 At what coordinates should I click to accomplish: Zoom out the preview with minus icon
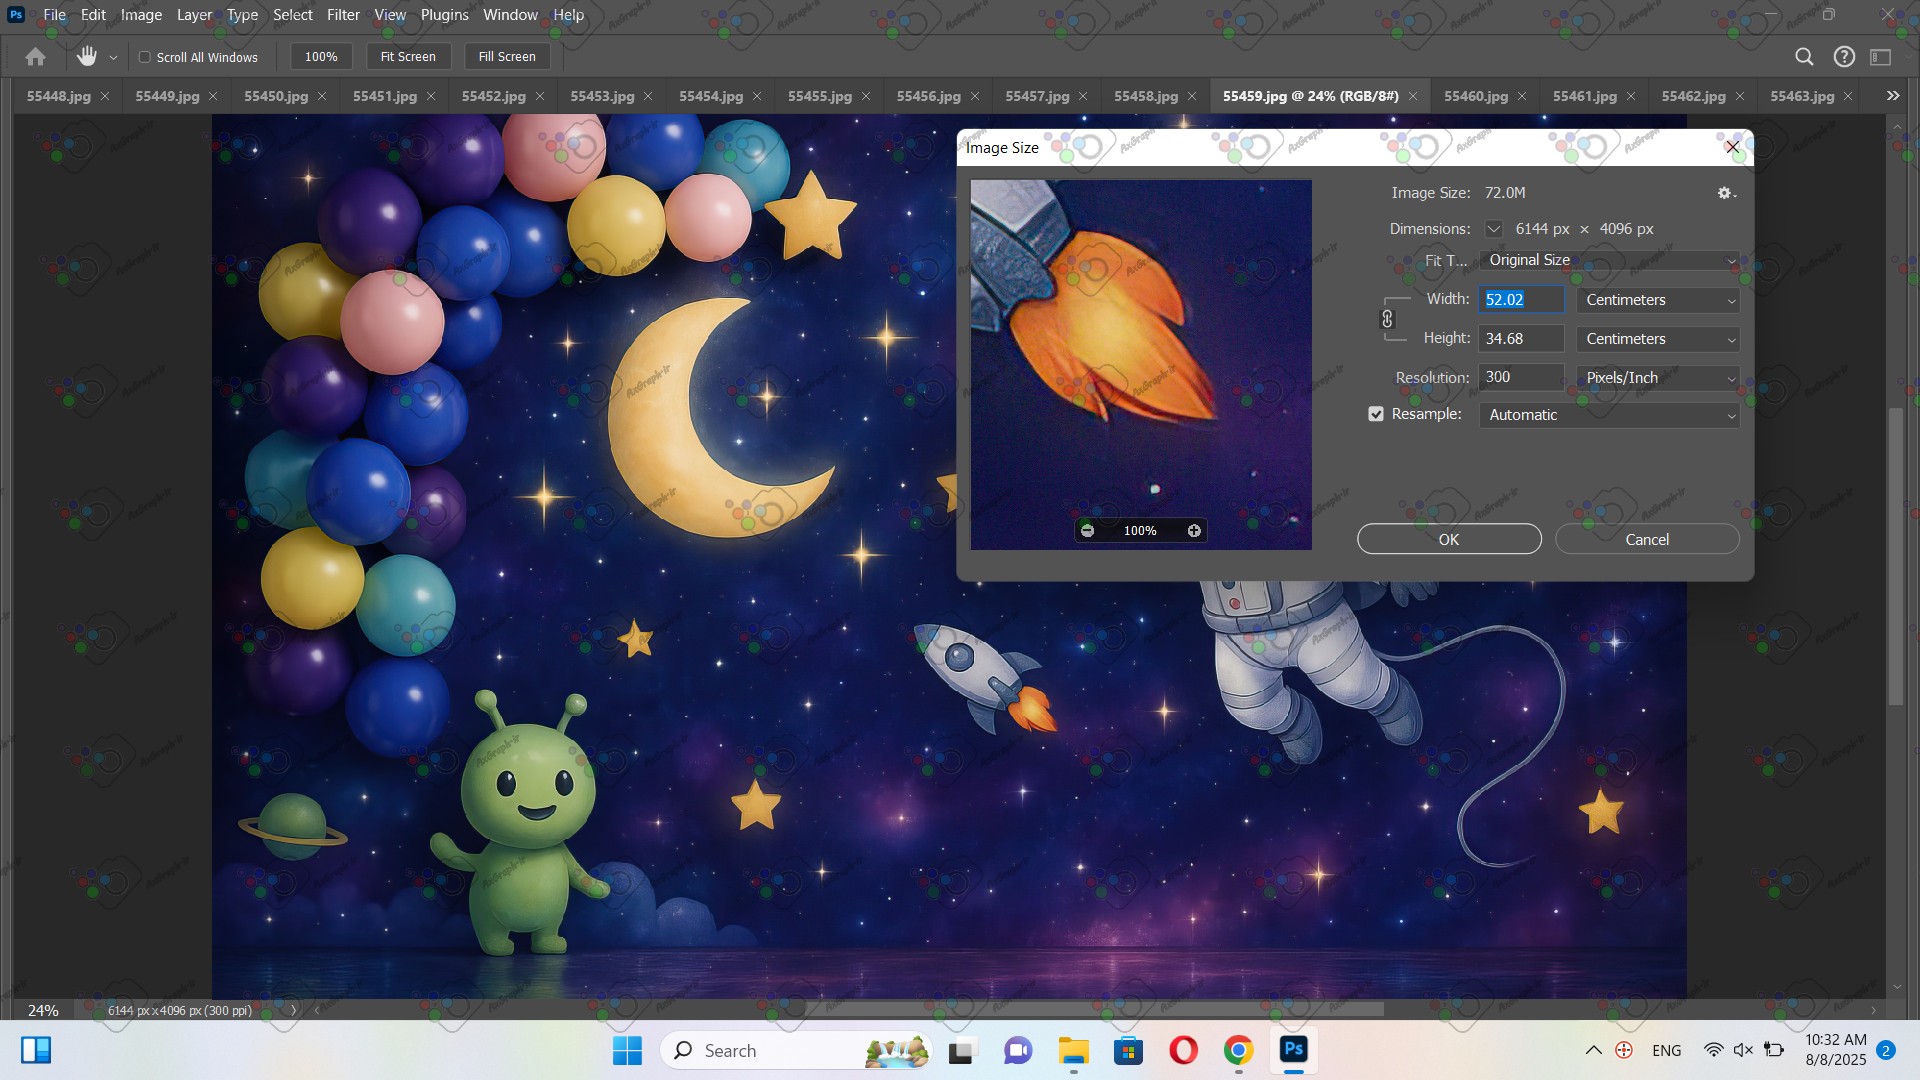pyautogui.click(x=1087, y=531)
